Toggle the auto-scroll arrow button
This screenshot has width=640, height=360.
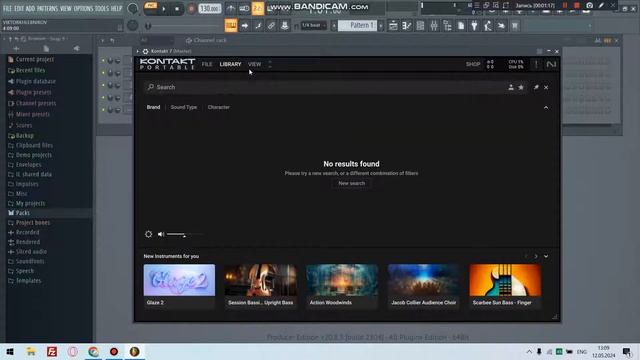point(244,26)
